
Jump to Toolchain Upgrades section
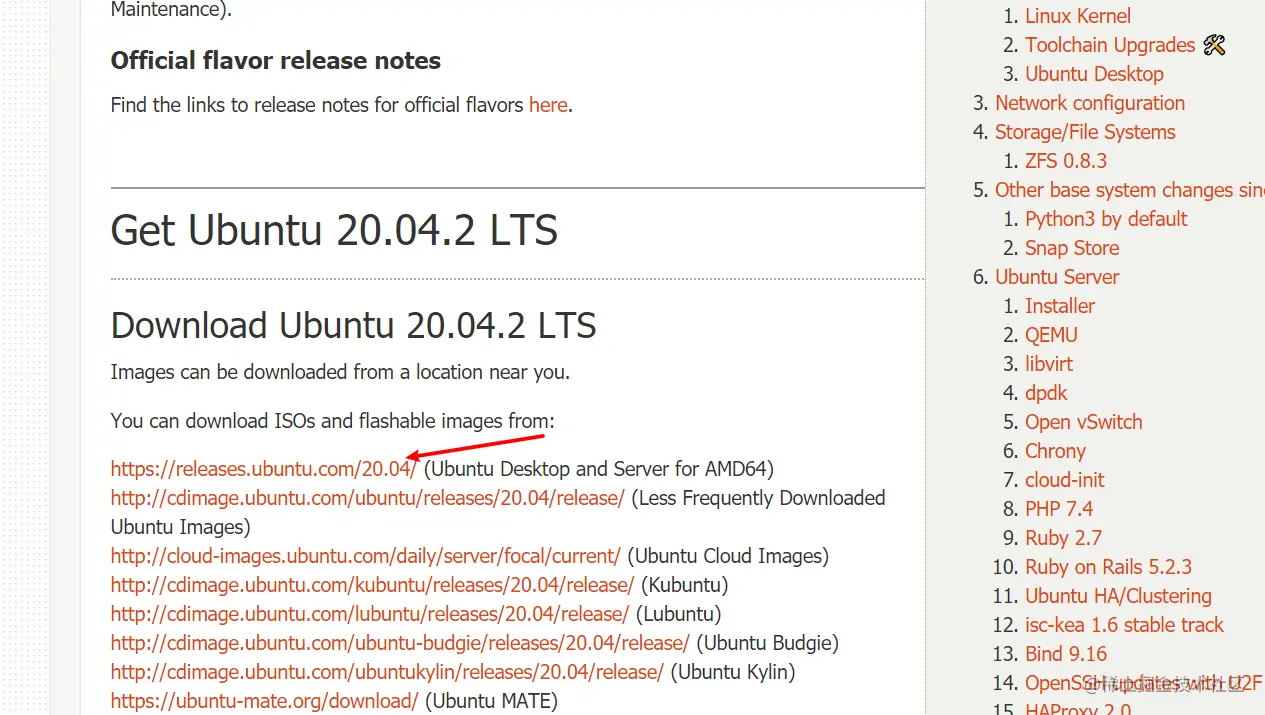click(x=1110, y=45)
